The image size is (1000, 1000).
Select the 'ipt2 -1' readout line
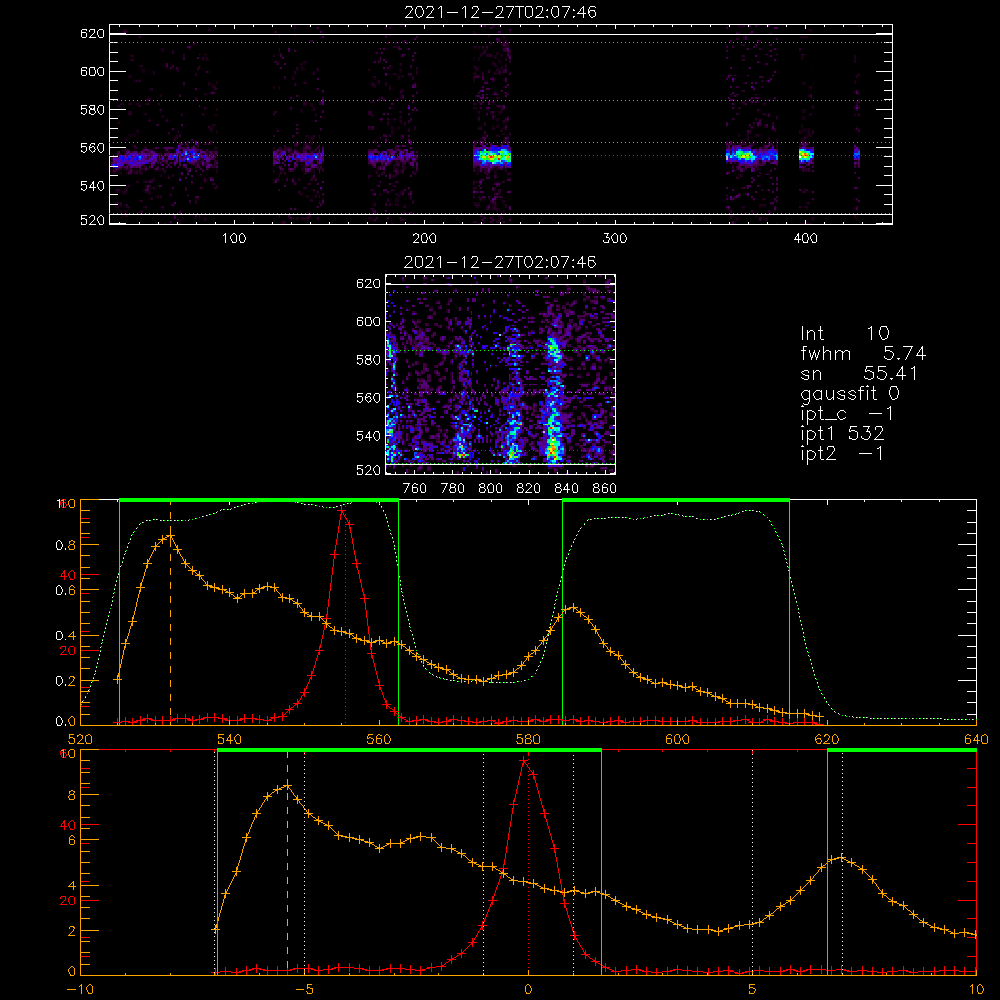[842, 453]
